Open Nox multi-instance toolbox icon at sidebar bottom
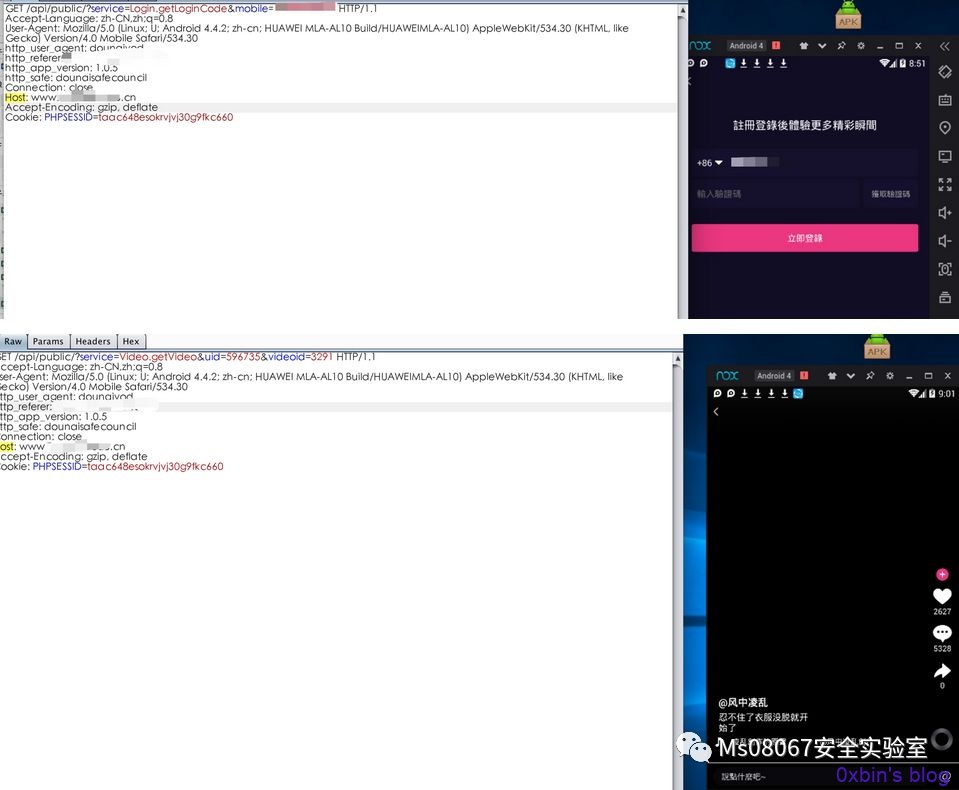Viewport: 959px width, 790px height. pos(945,297)
